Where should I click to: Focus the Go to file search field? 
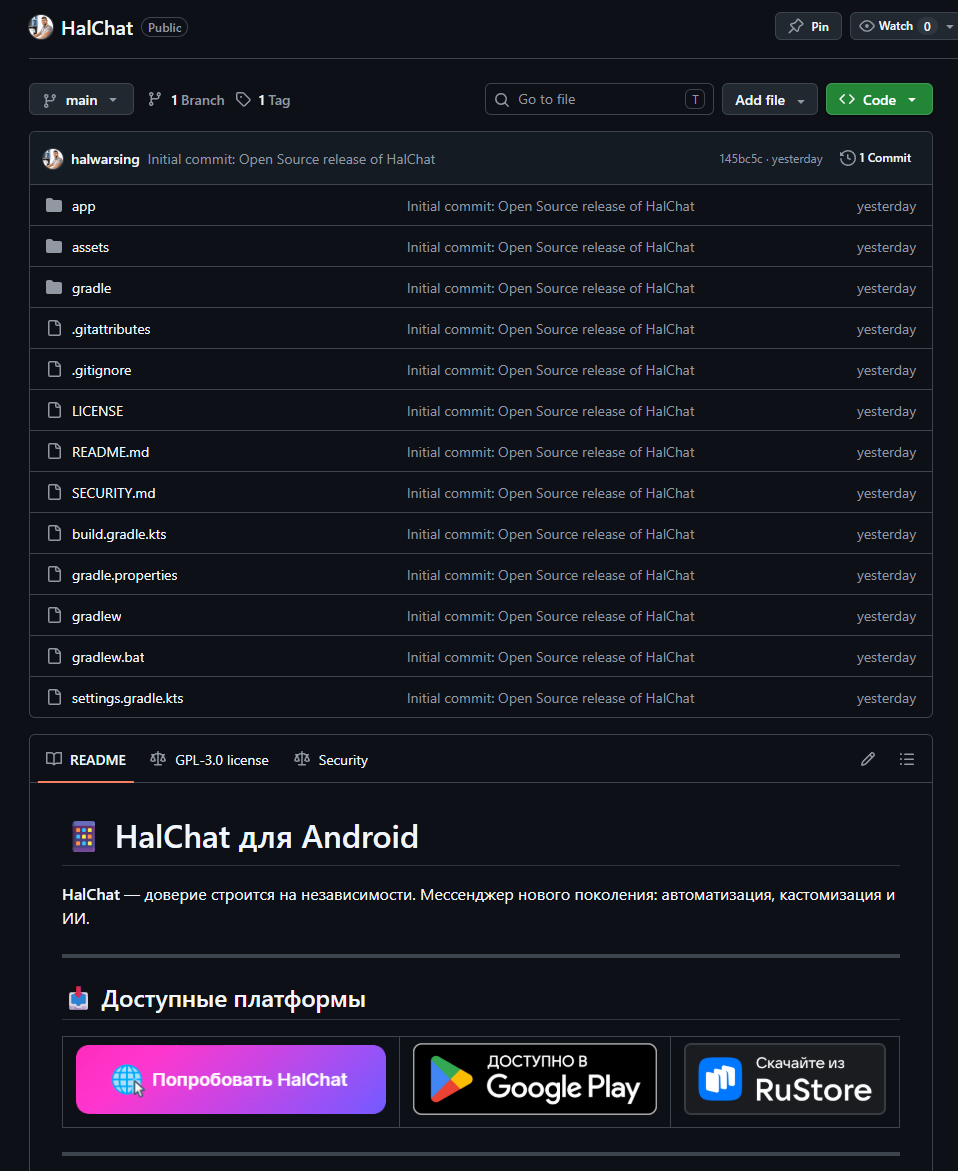(599, 99)
